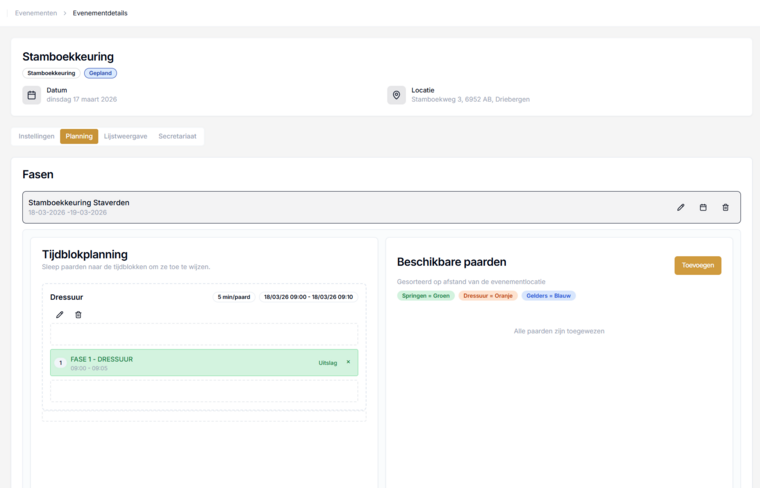Click the address Stamboekweg 3, 6952 AB, Driebergen
This screenshot has width=760, height=488.
pos(471,99)
